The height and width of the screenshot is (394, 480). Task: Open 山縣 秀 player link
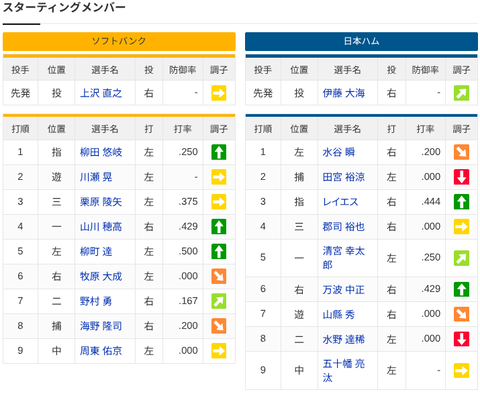[x=339, y=314]
